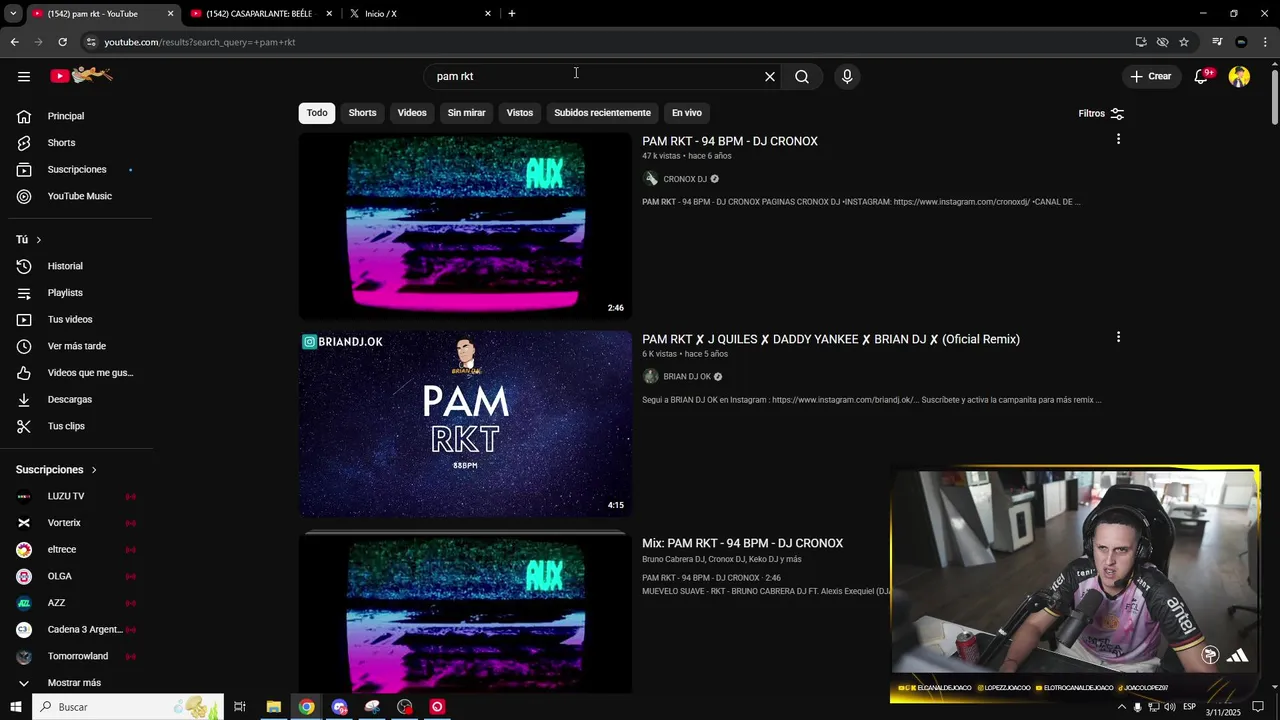
Task: Open the account avatar menu
Action: pyautogui.click(x=1239, y=76)
